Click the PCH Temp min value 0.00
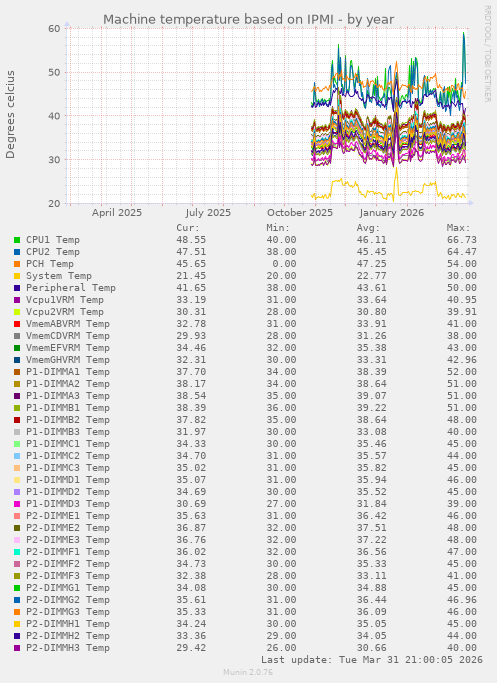Screen dimensions: 497x683 click(x=284, y=264)
